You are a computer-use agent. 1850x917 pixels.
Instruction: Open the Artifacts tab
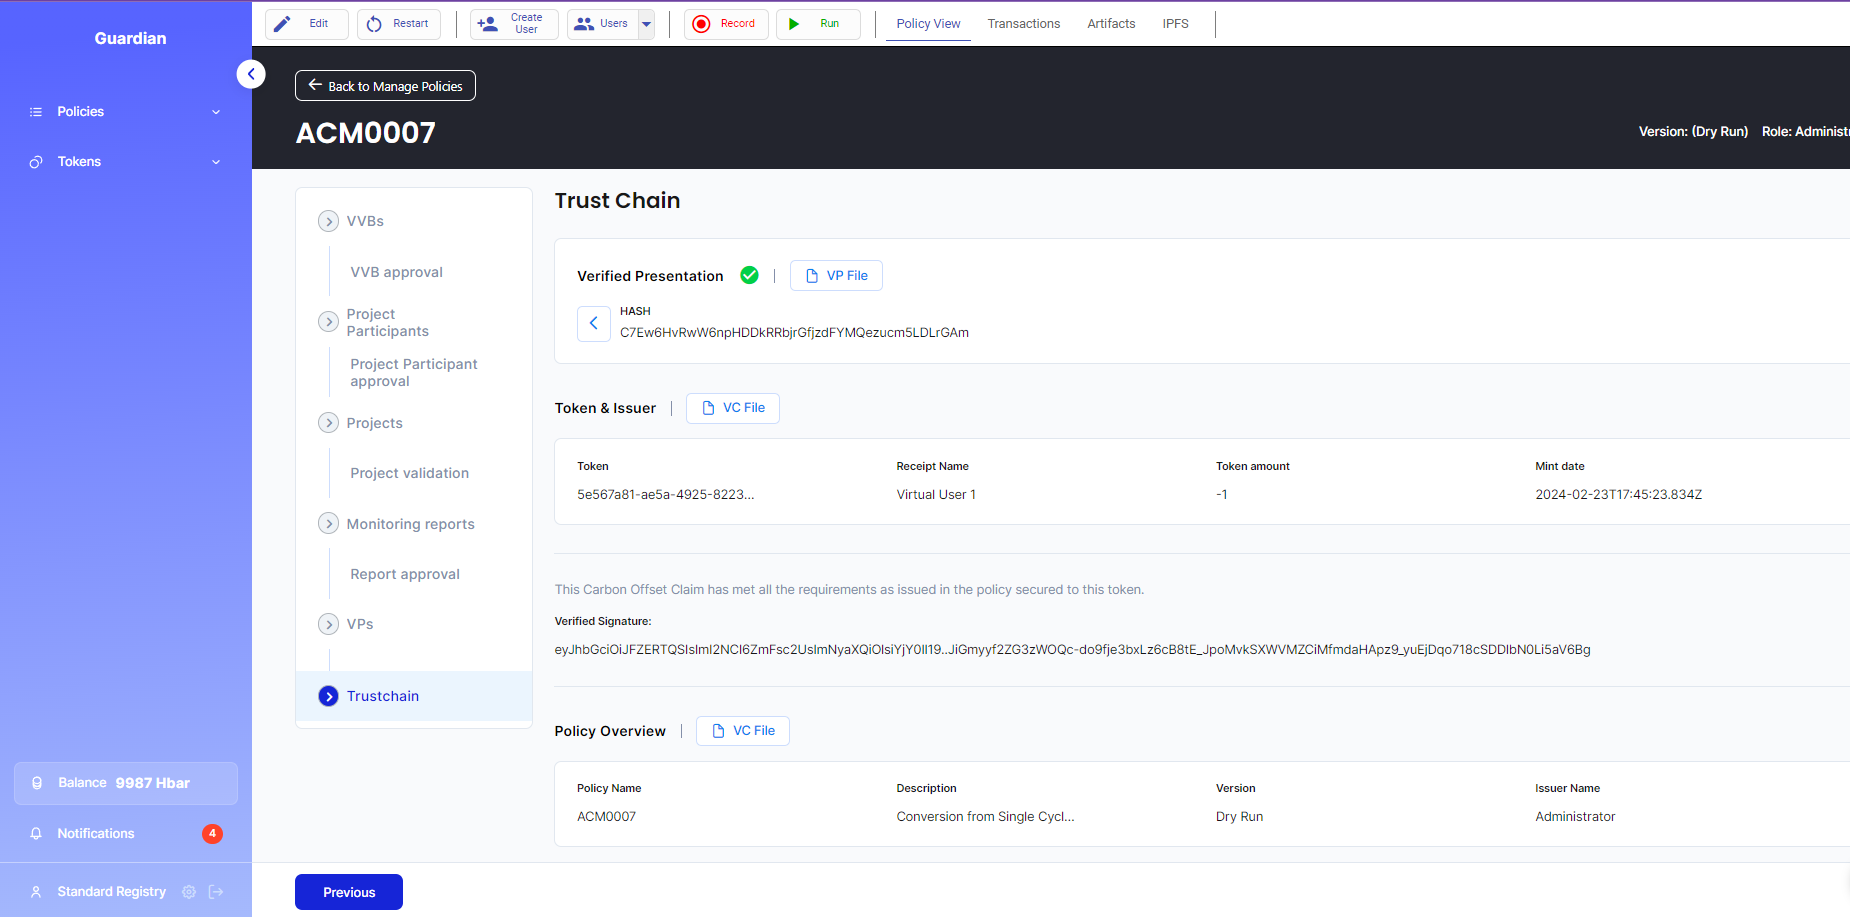(1111, 24)
